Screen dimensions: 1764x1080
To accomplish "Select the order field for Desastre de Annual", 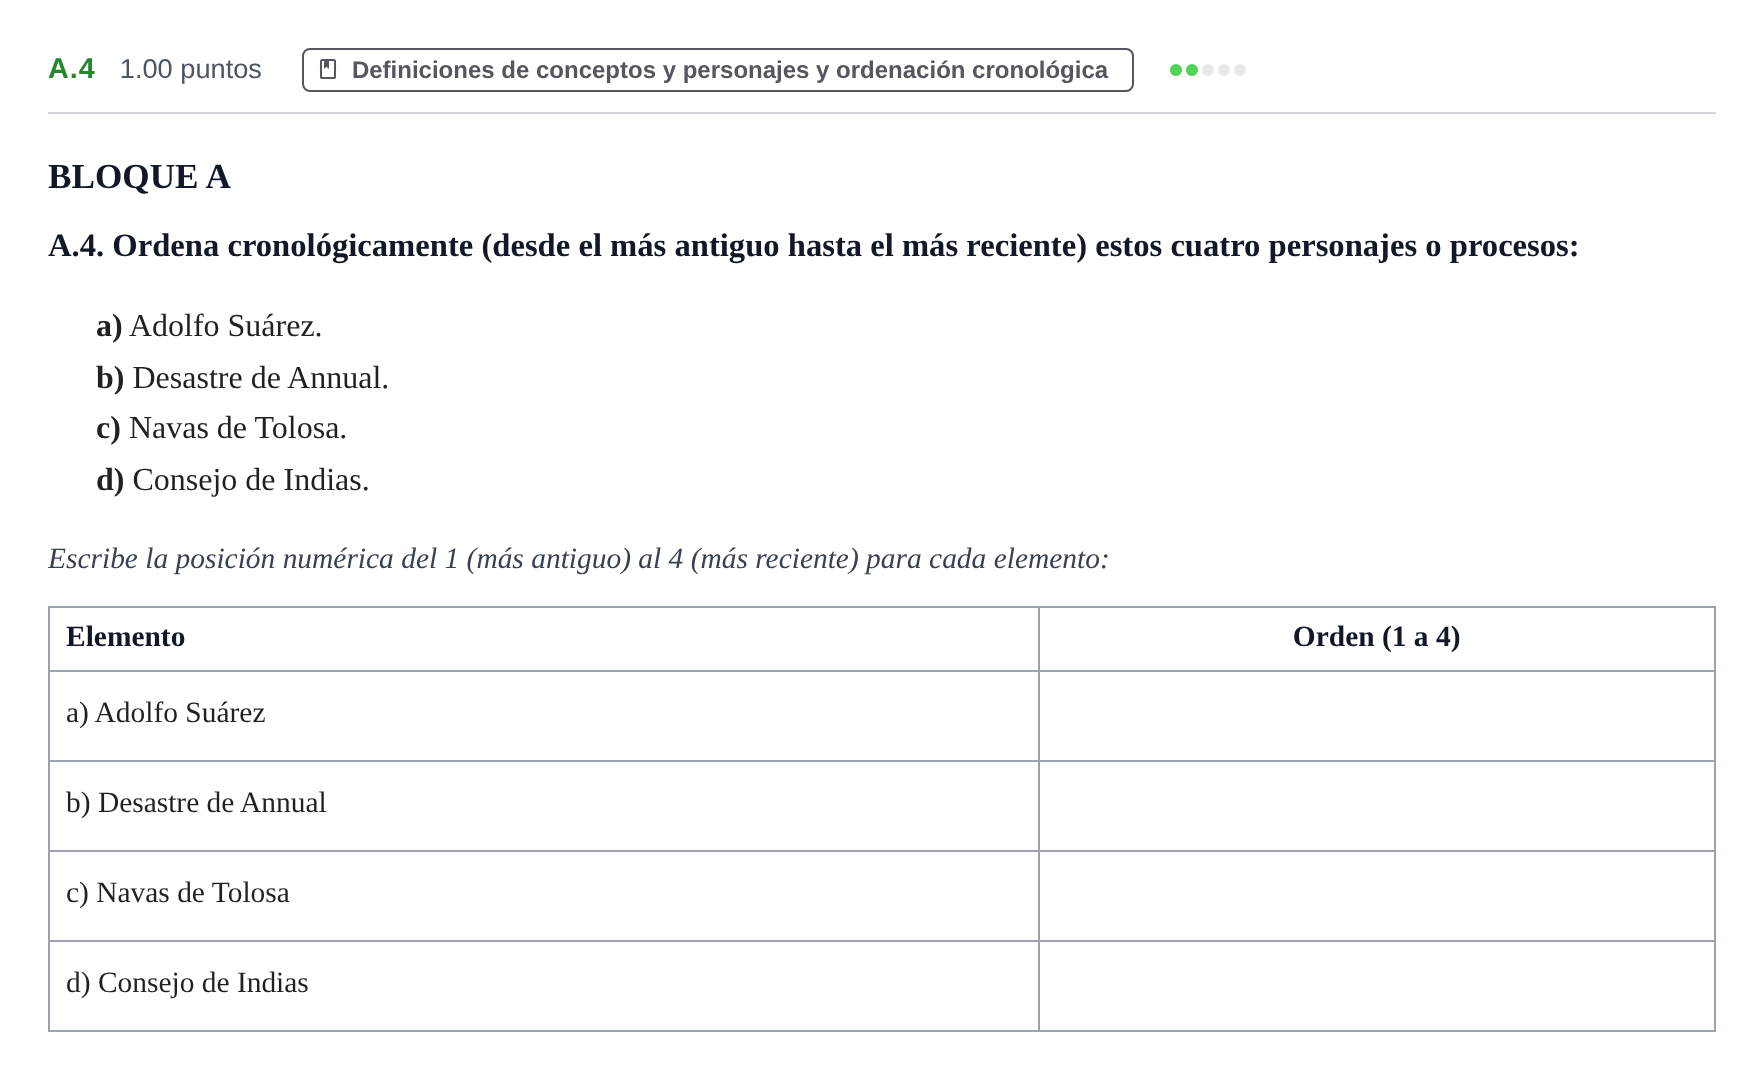I will point(1377,806).
